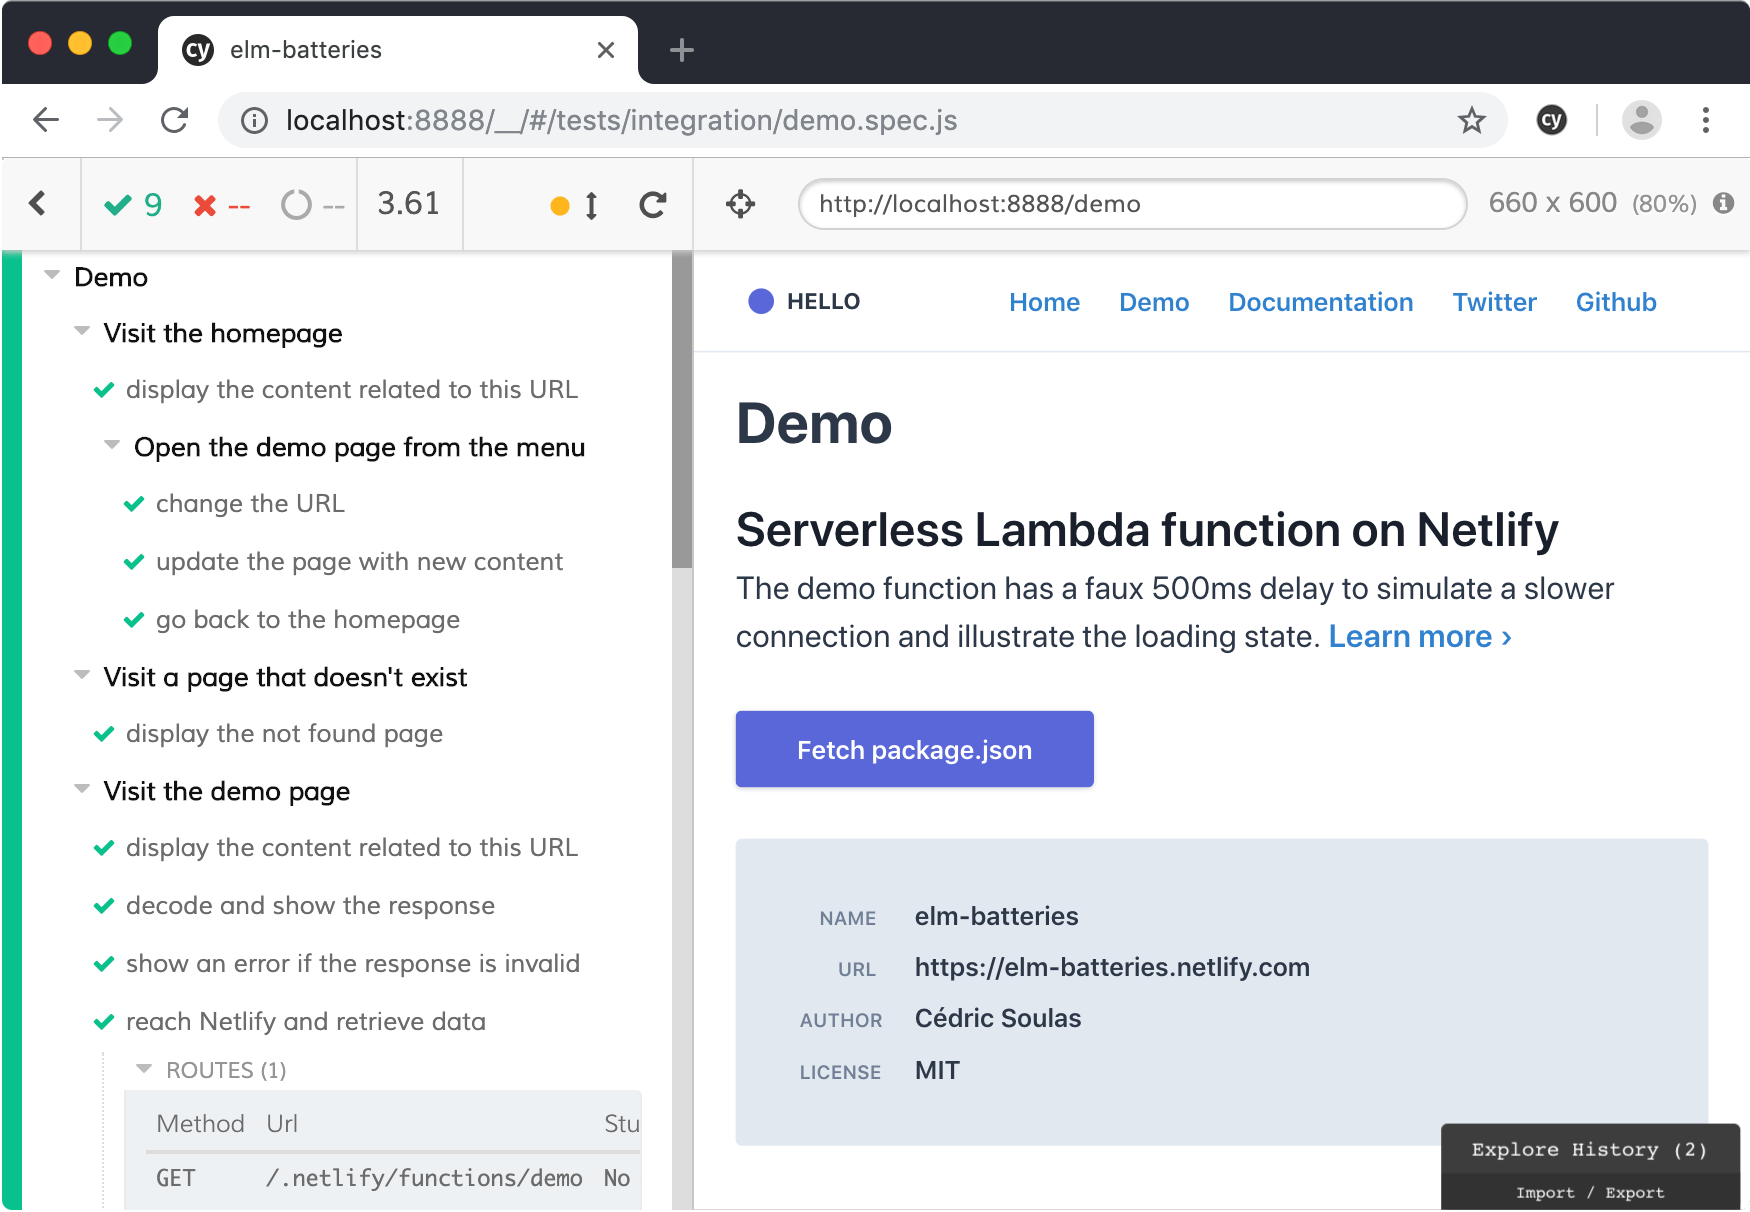Click the test URL field showing localhost:8888/demo

click(1131, 204)
